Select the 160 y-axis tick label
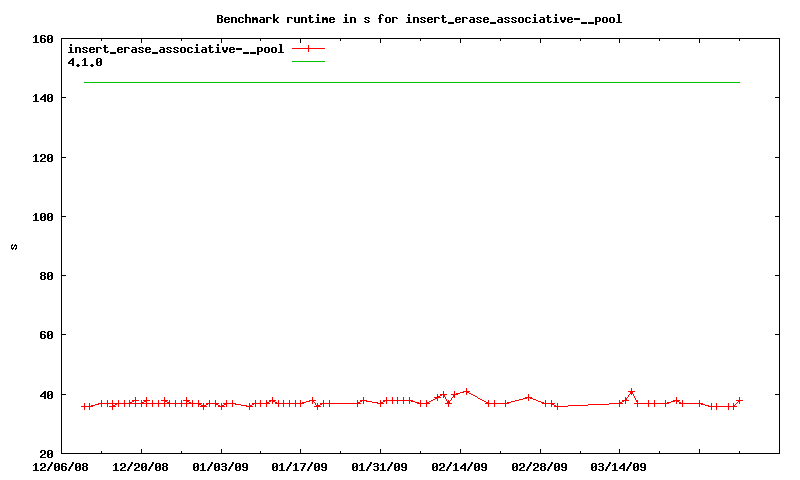 click(42, 39)
